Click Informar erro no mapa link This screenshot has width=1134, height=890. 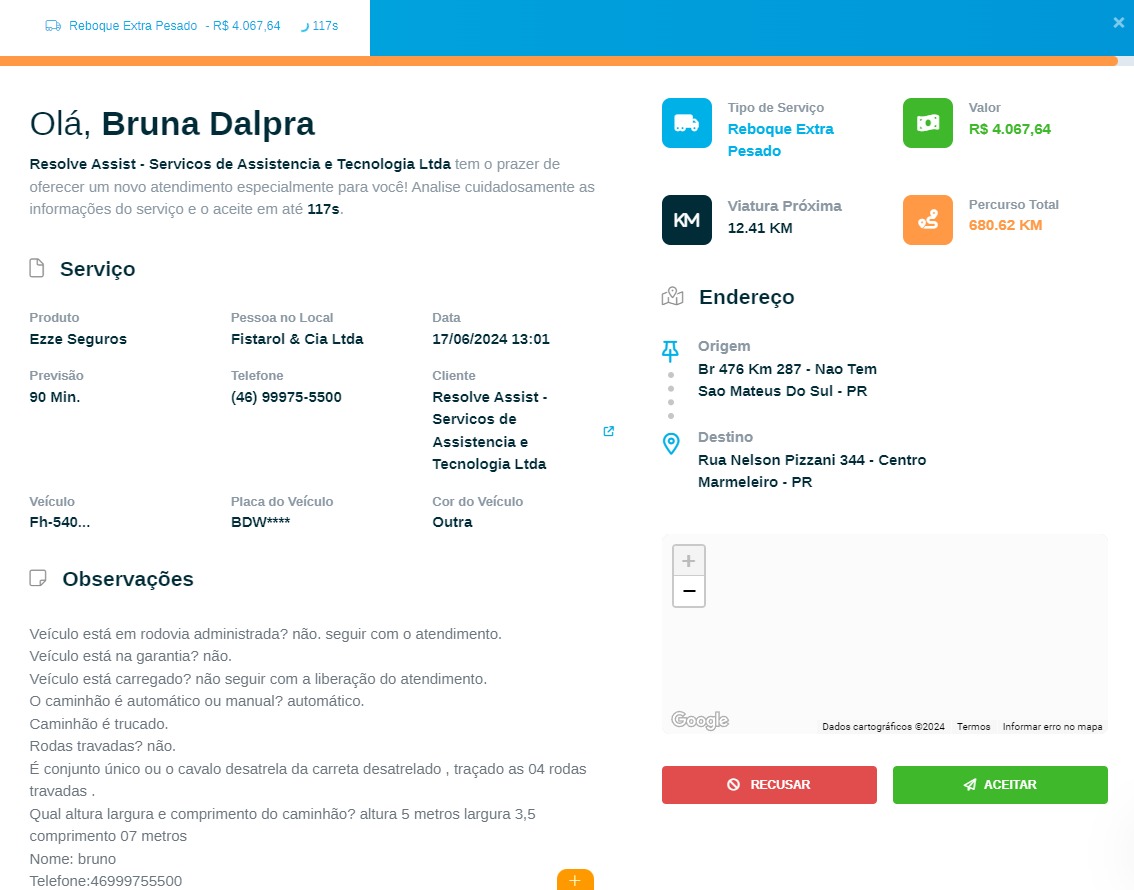coord(1052,727)
